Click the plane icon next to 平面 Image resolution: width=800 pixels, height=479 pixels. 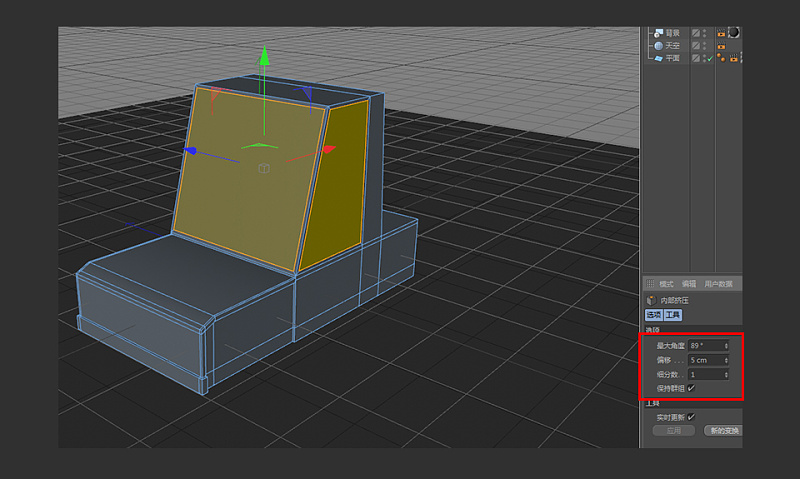[659, 58]
